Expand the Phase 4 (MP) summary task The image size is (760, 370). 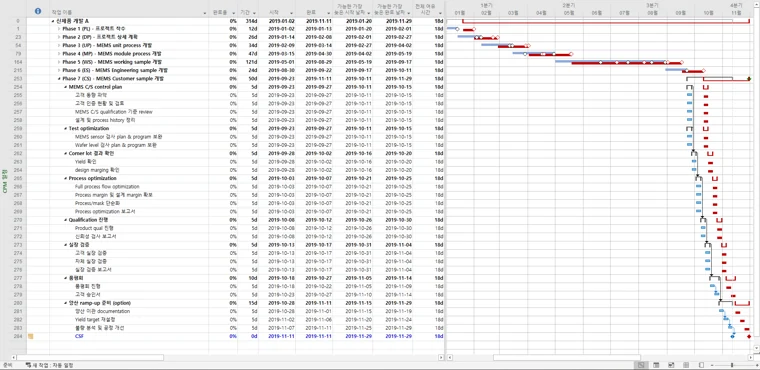tap(59, 54)
